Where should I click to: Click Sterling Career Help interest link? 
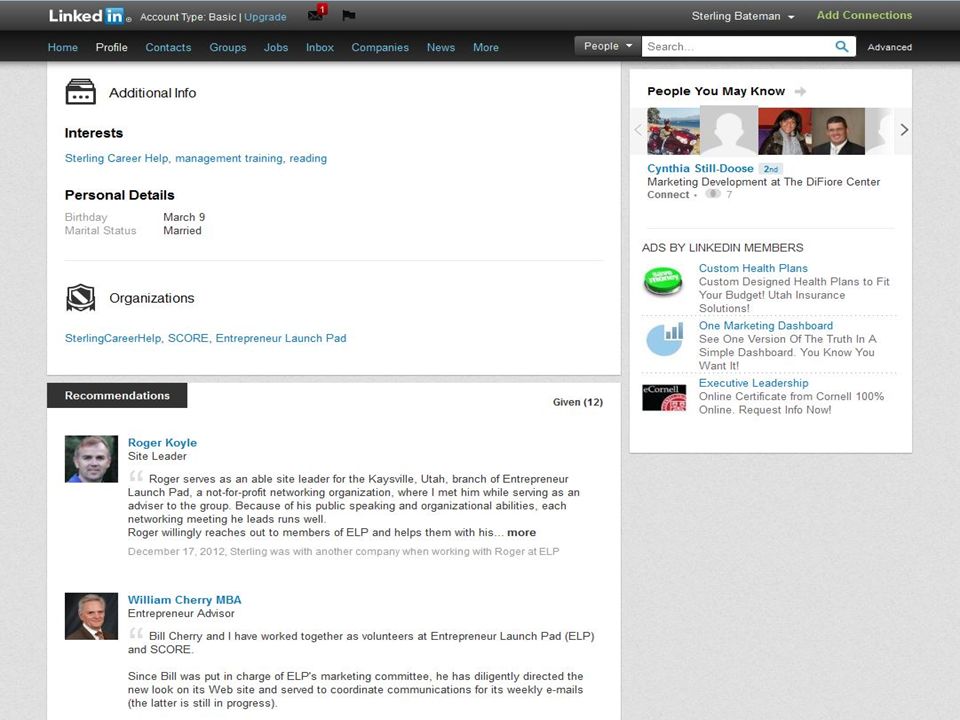(x=116, y=158)
